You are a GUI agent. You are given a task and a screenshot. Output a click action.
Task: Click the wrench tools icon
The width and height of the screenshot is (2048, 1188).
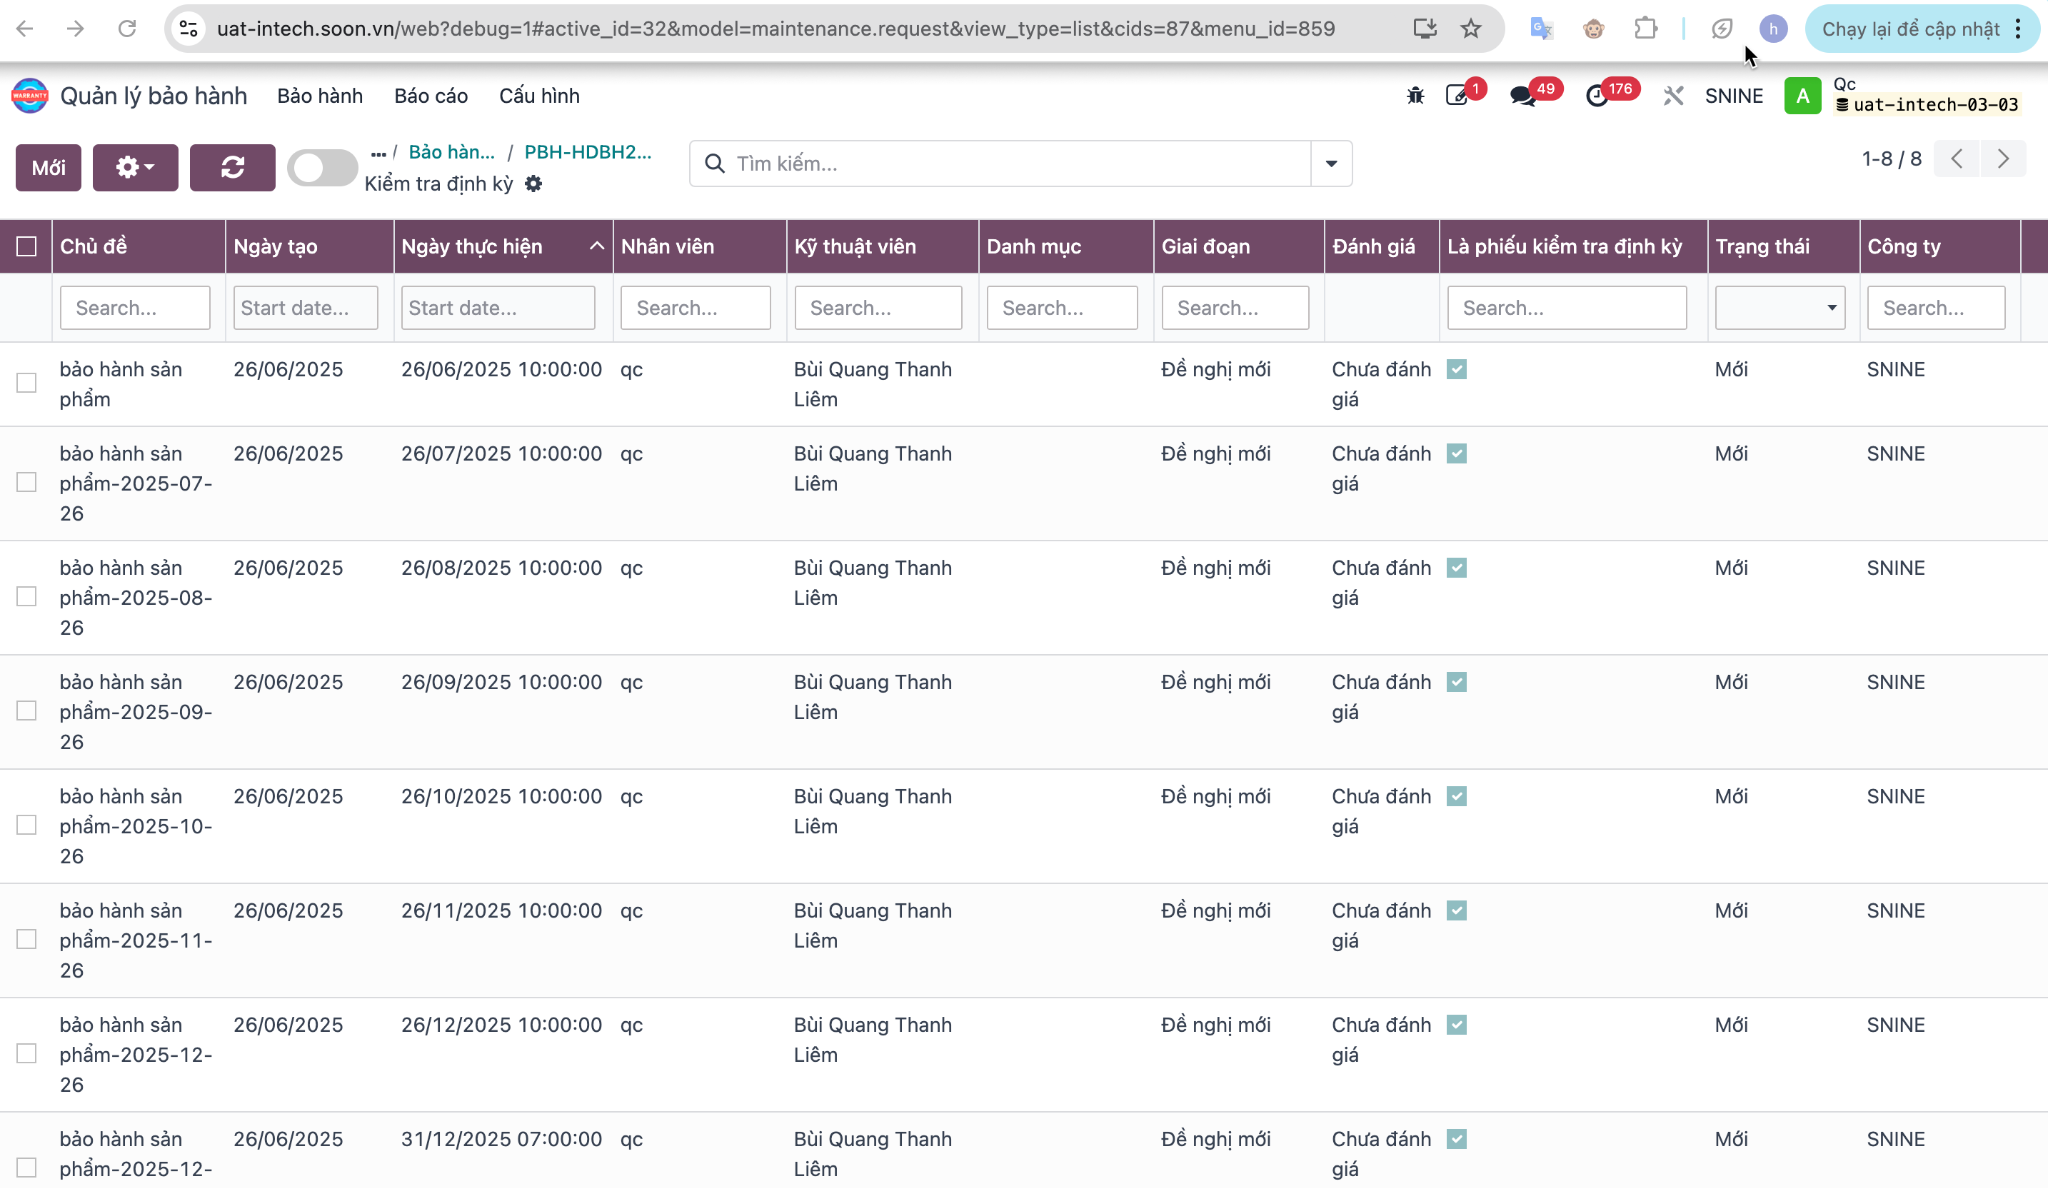[1673, 96]
